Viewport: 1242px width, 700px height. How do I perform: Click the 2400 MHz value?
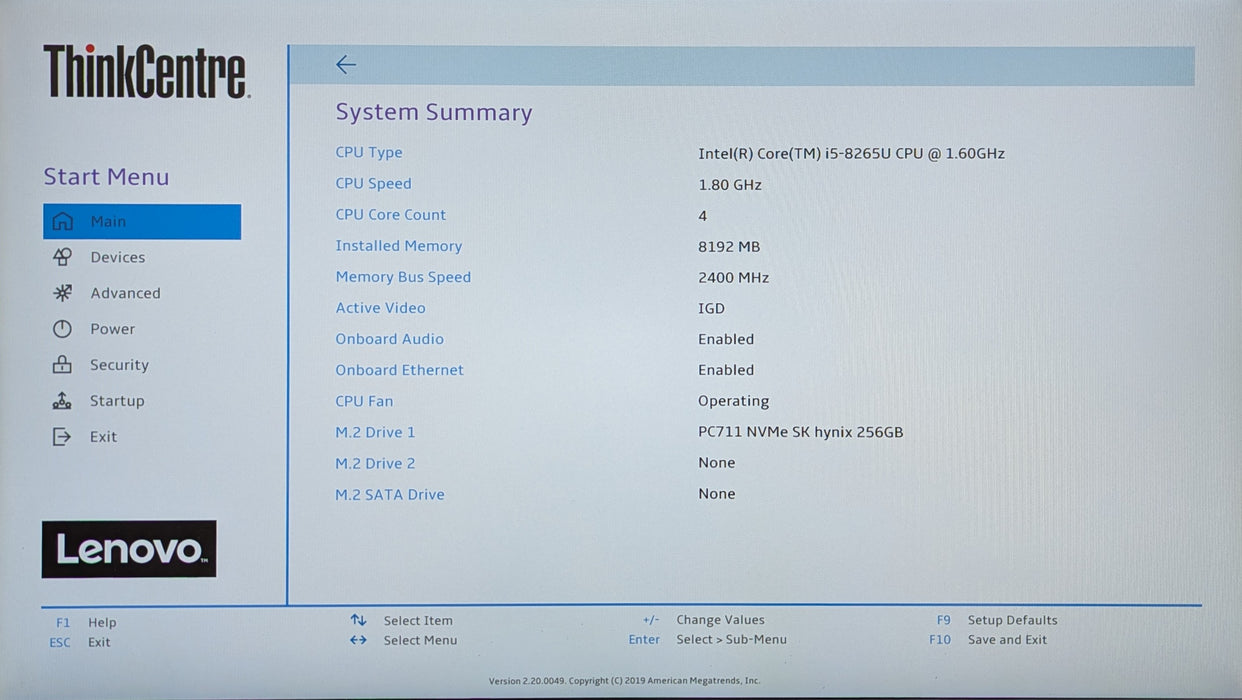click(733, 278)
